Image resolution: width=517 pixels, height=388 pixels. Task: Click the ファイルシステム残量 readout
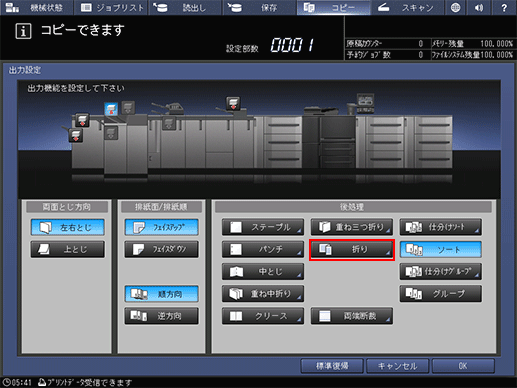[472, 55]
